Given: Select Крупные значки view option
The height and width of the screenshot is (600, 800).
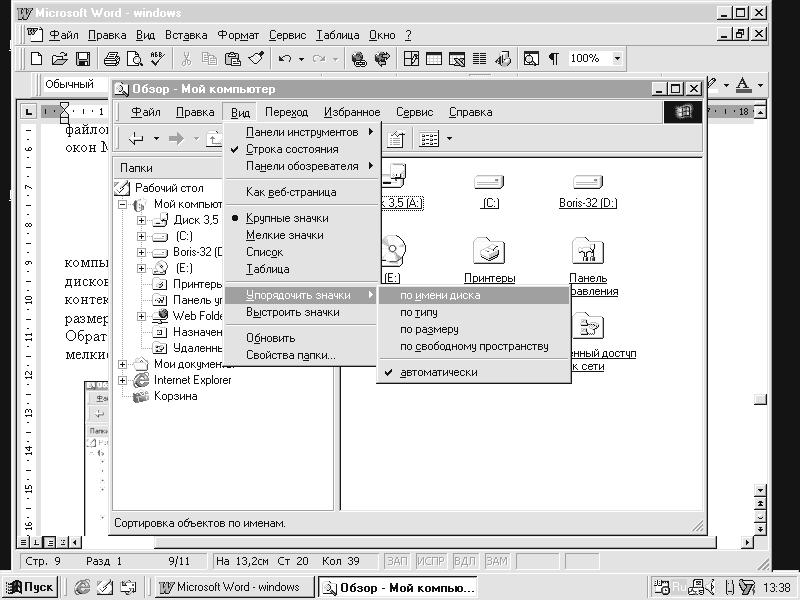Looking at the screenshot, I should [302, 218].
